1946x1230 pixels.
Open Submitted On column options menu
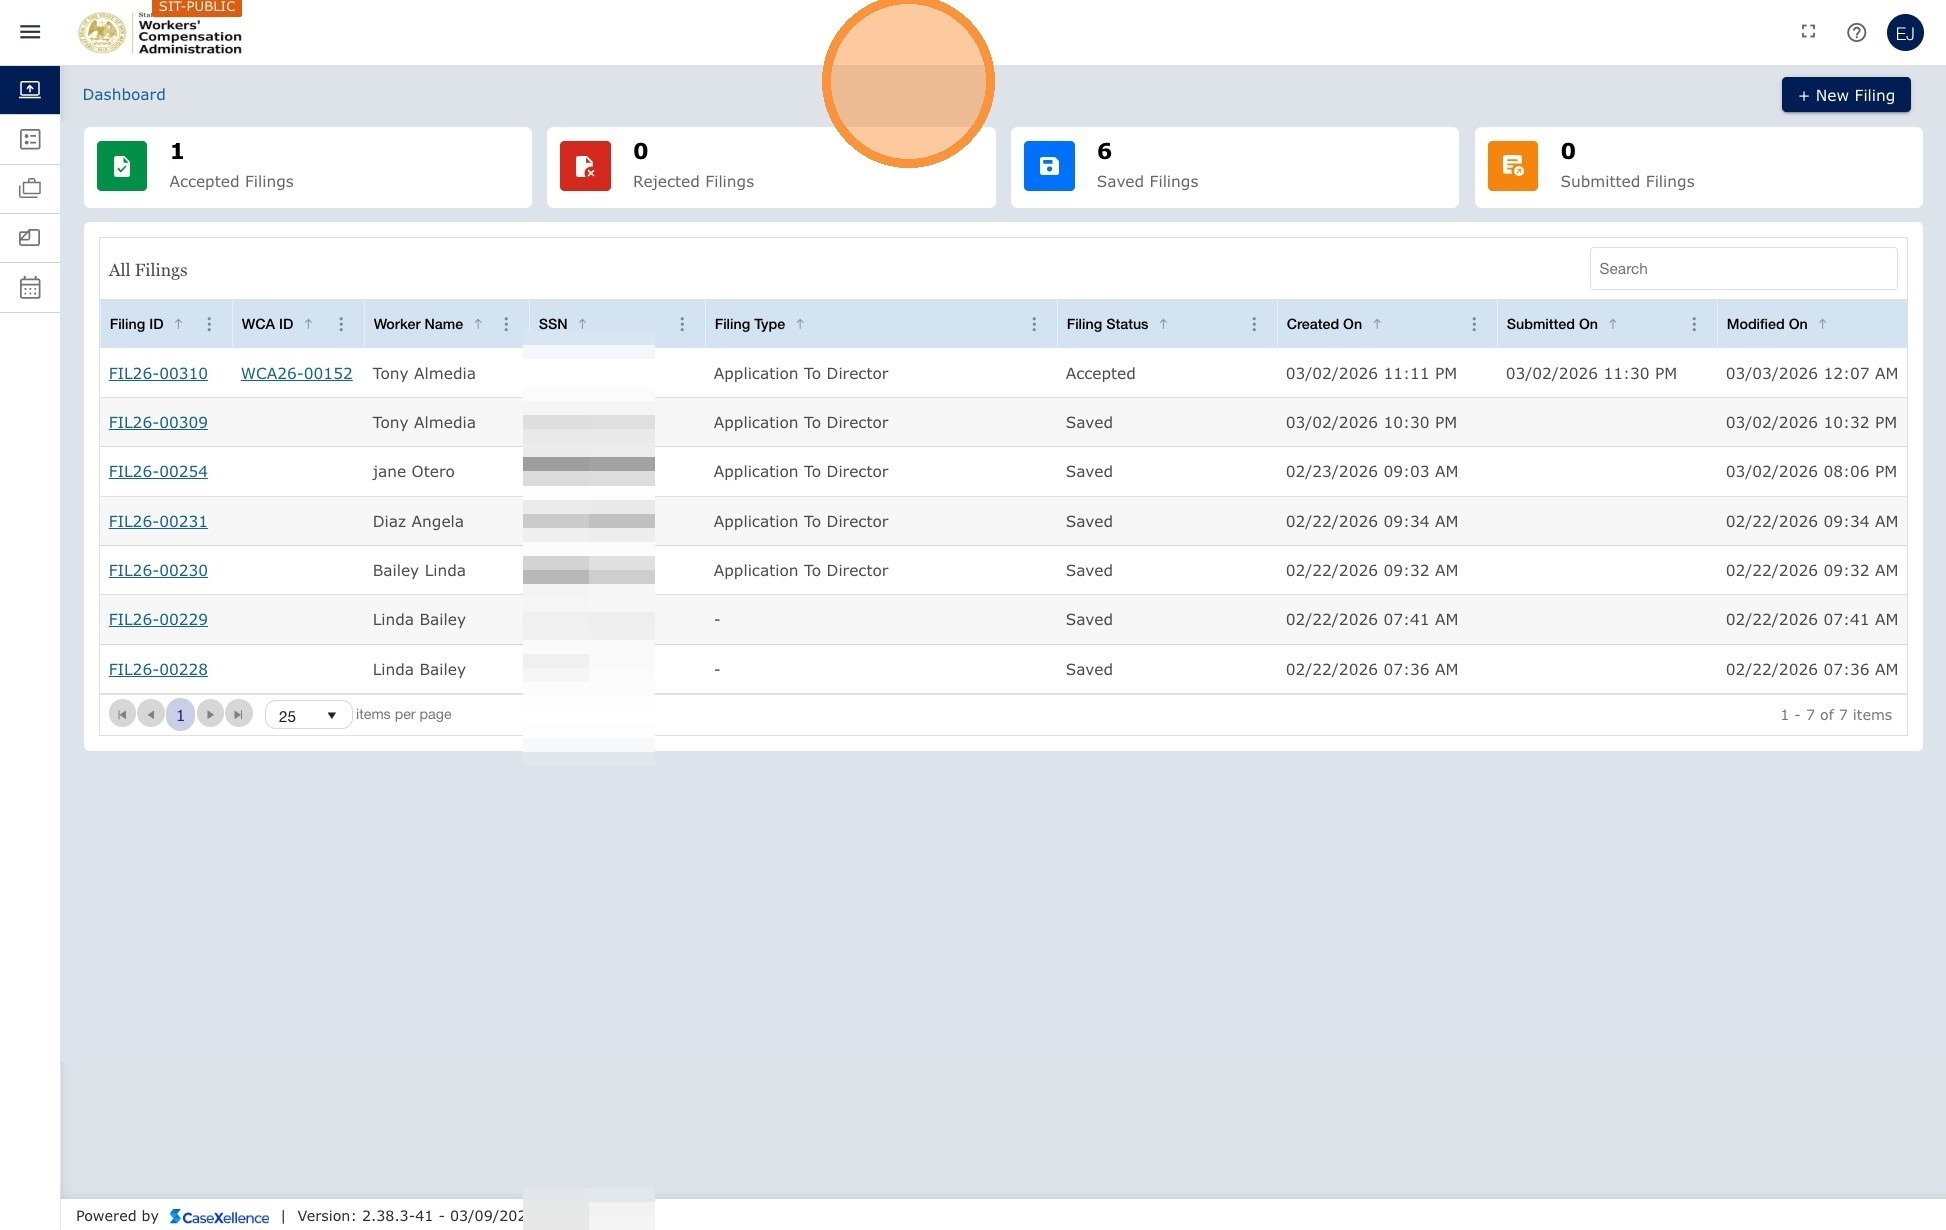1694,324
